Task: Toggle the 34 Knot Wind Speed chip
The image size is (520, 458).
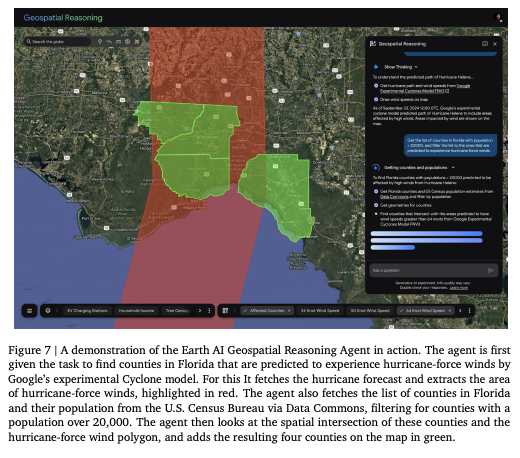Action: pyautogui.click(x=320, y=311)
